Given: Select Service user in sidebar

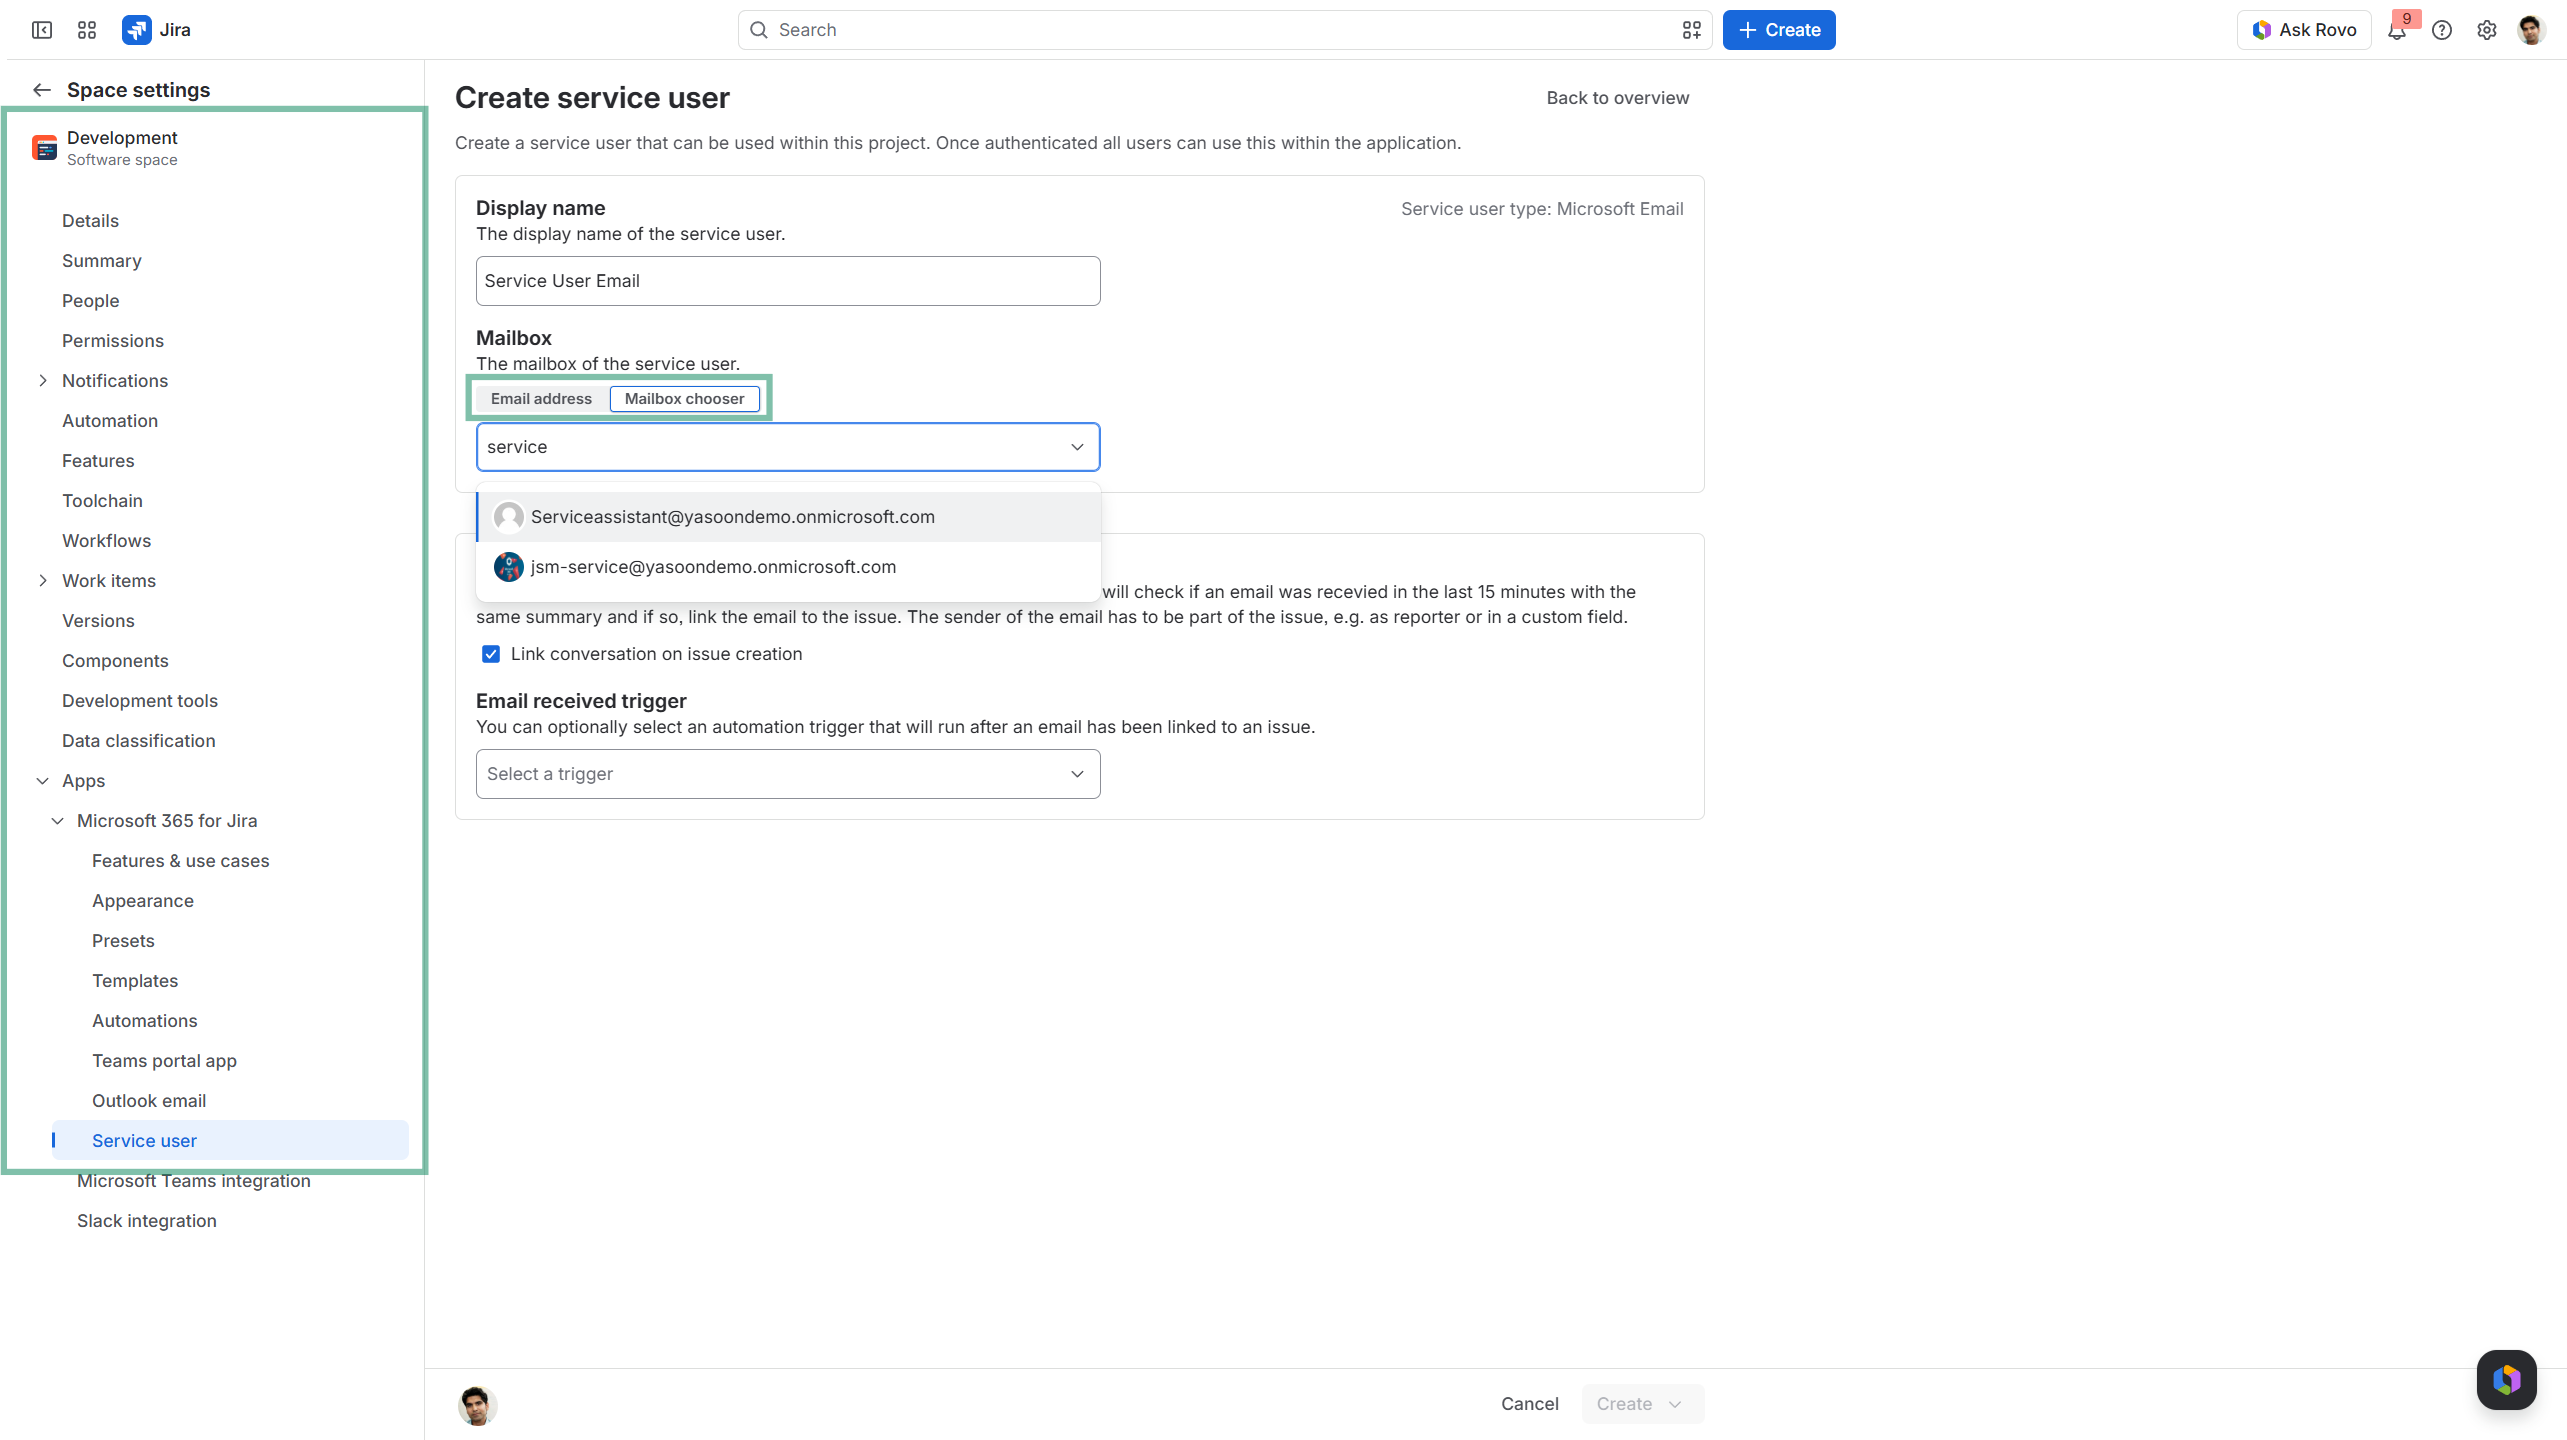Looking at the screenshot, I should click(x=230, y=1141).
